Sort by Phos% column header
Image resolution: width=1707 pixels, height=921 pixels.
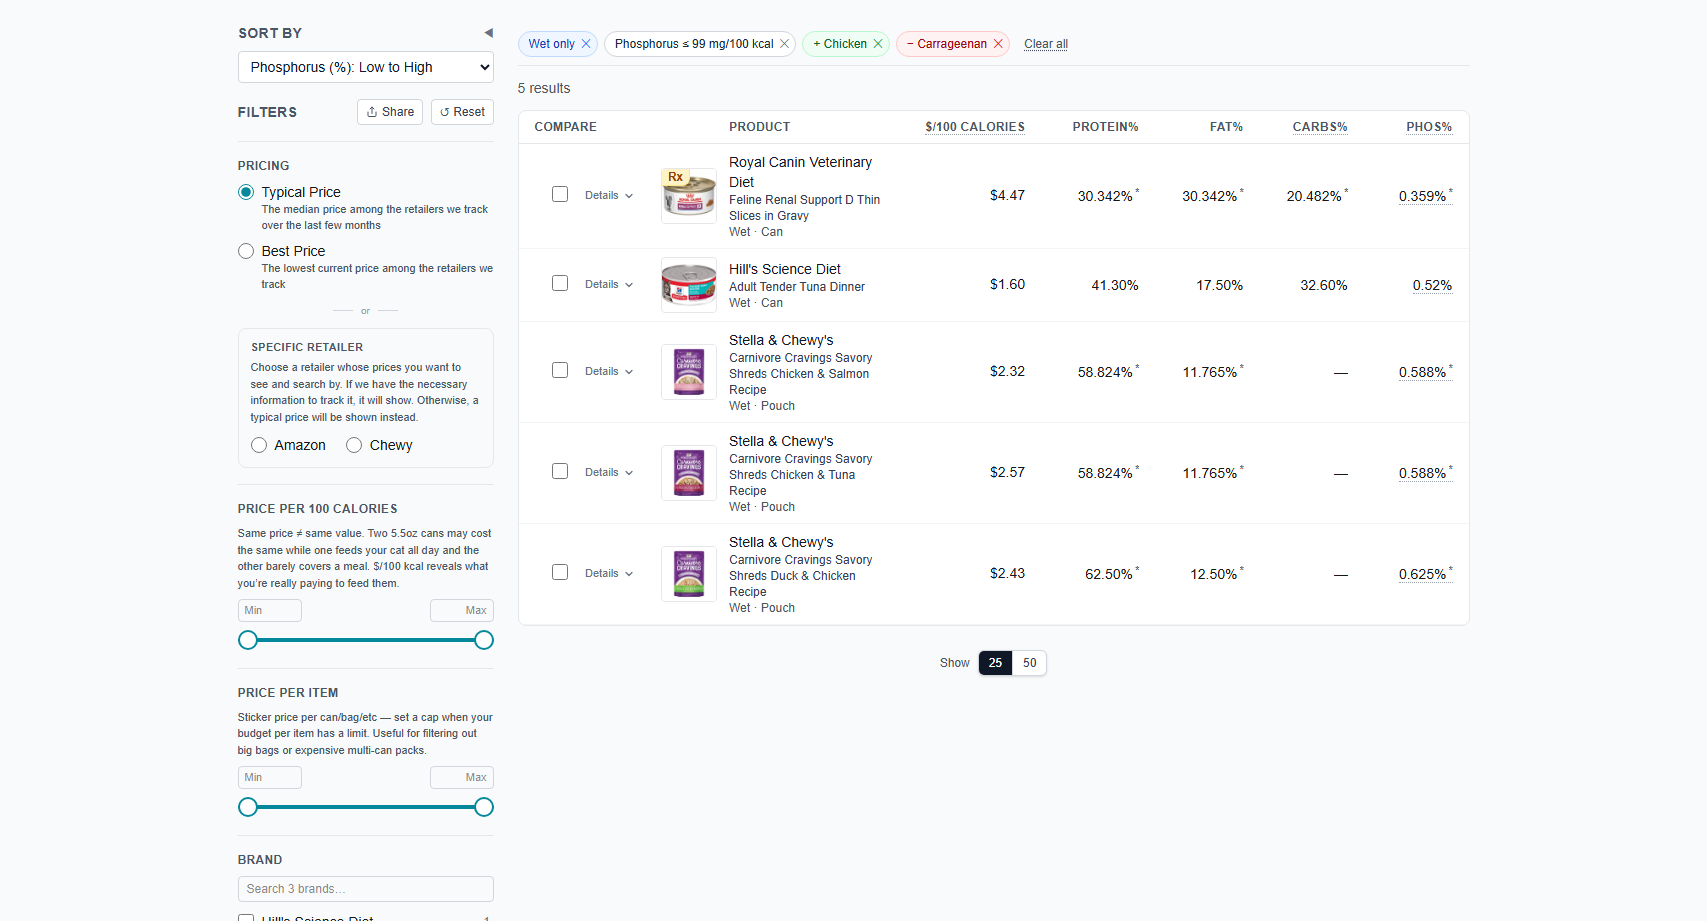(x=1429, y=127)
